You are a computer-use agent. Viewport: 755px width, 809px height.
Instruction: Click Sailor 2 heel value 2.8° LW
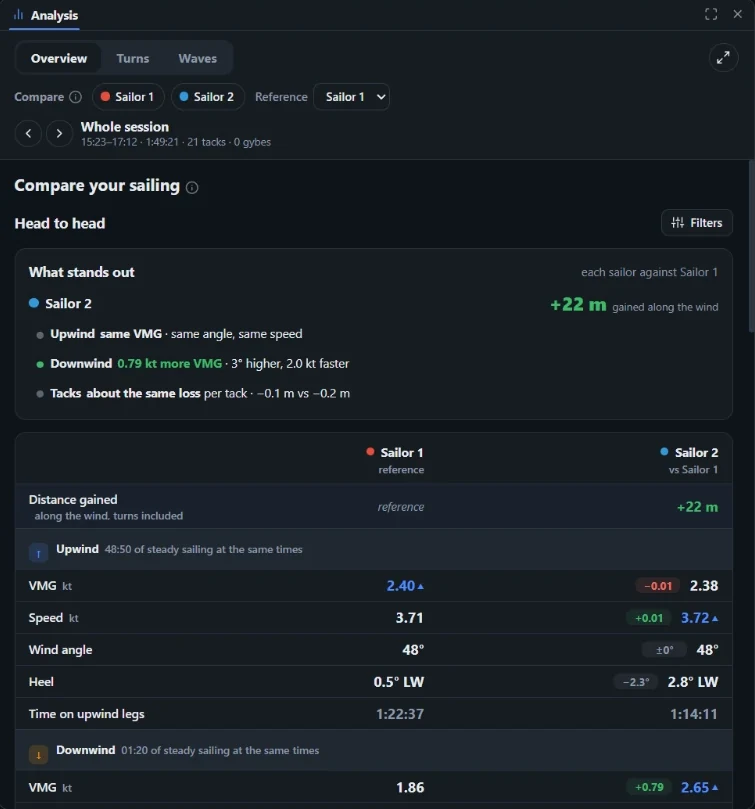pyautogui.click(x=693, y=682)
